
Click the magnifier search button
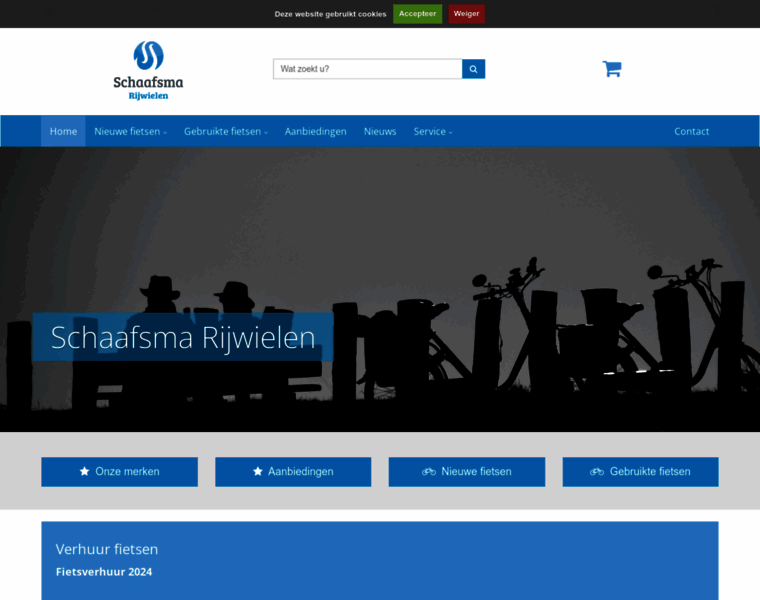(x=473, y=69)
